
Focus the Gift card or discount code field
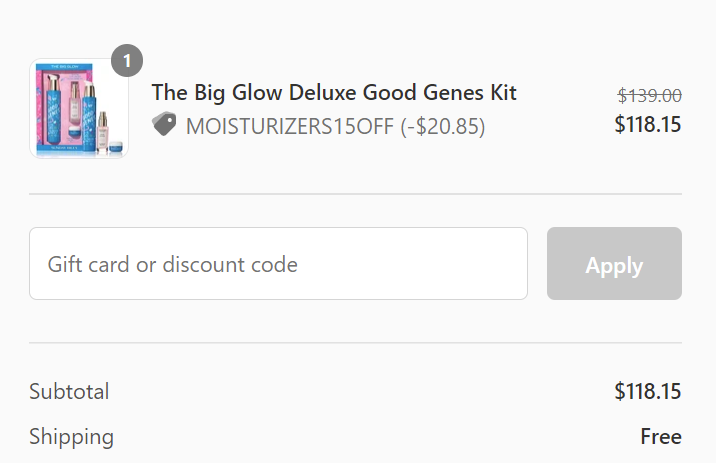(x=278, y=264)
